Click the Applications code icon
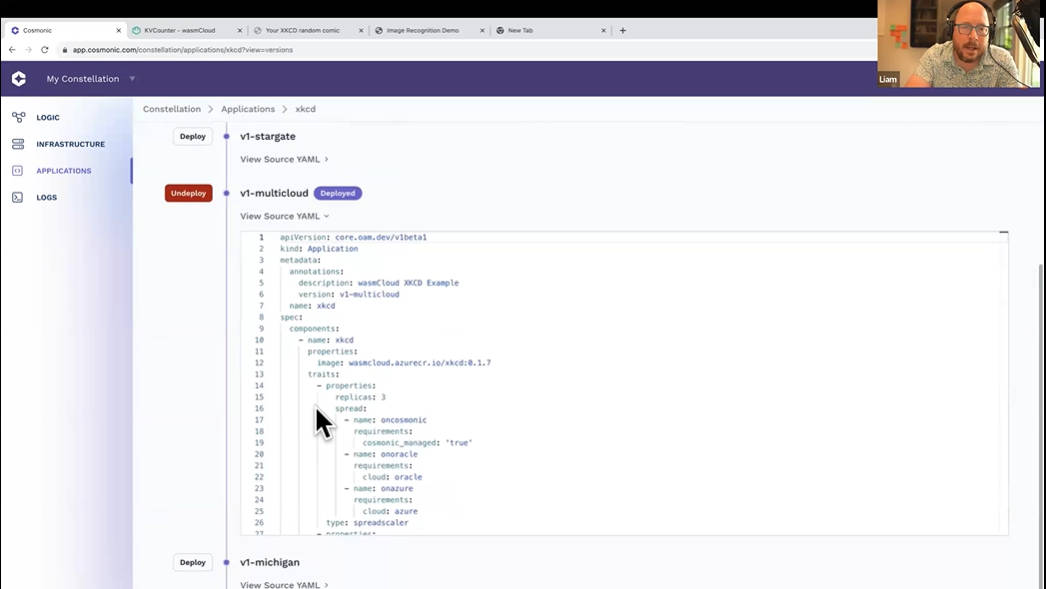Viewport: 1046px width, 589px height. (x=18, y=171)
